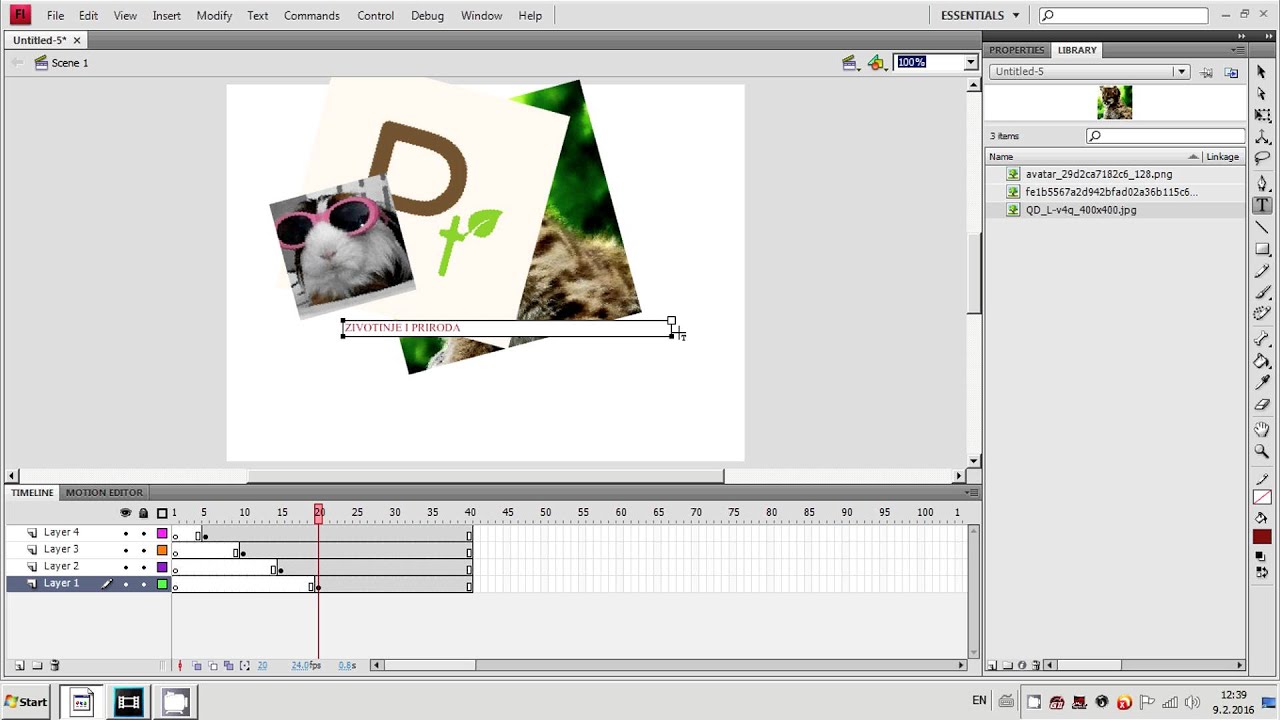Click the timeline delete layer trash icon
Image resolution: width=1280 pixels, height=720 pixels.
coord(55,665)
